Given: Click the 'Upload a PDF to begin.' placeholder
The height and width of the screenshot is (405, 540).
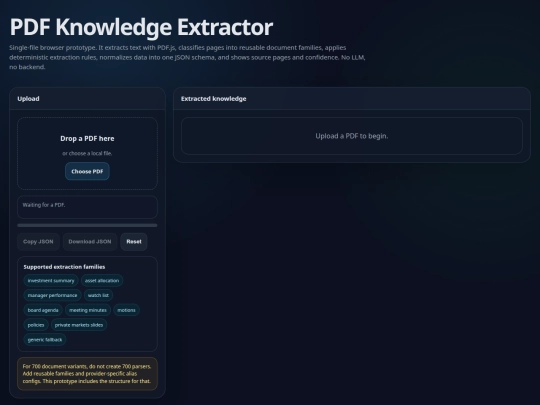Looking at the screenshot, I should tap(352, 136).
